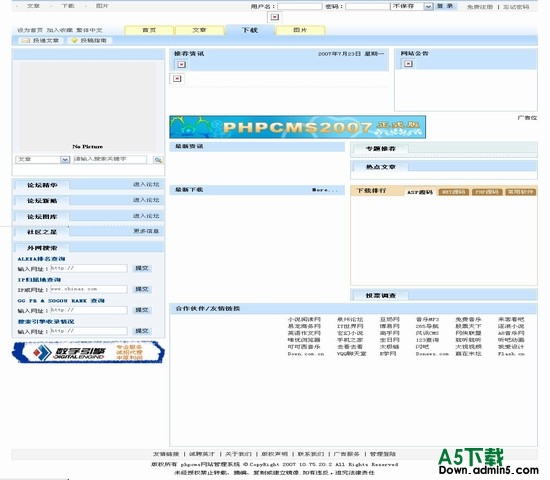Focus the 密码 password field
This screenshot has height=480, width=550.
click(x=368, y=6)
